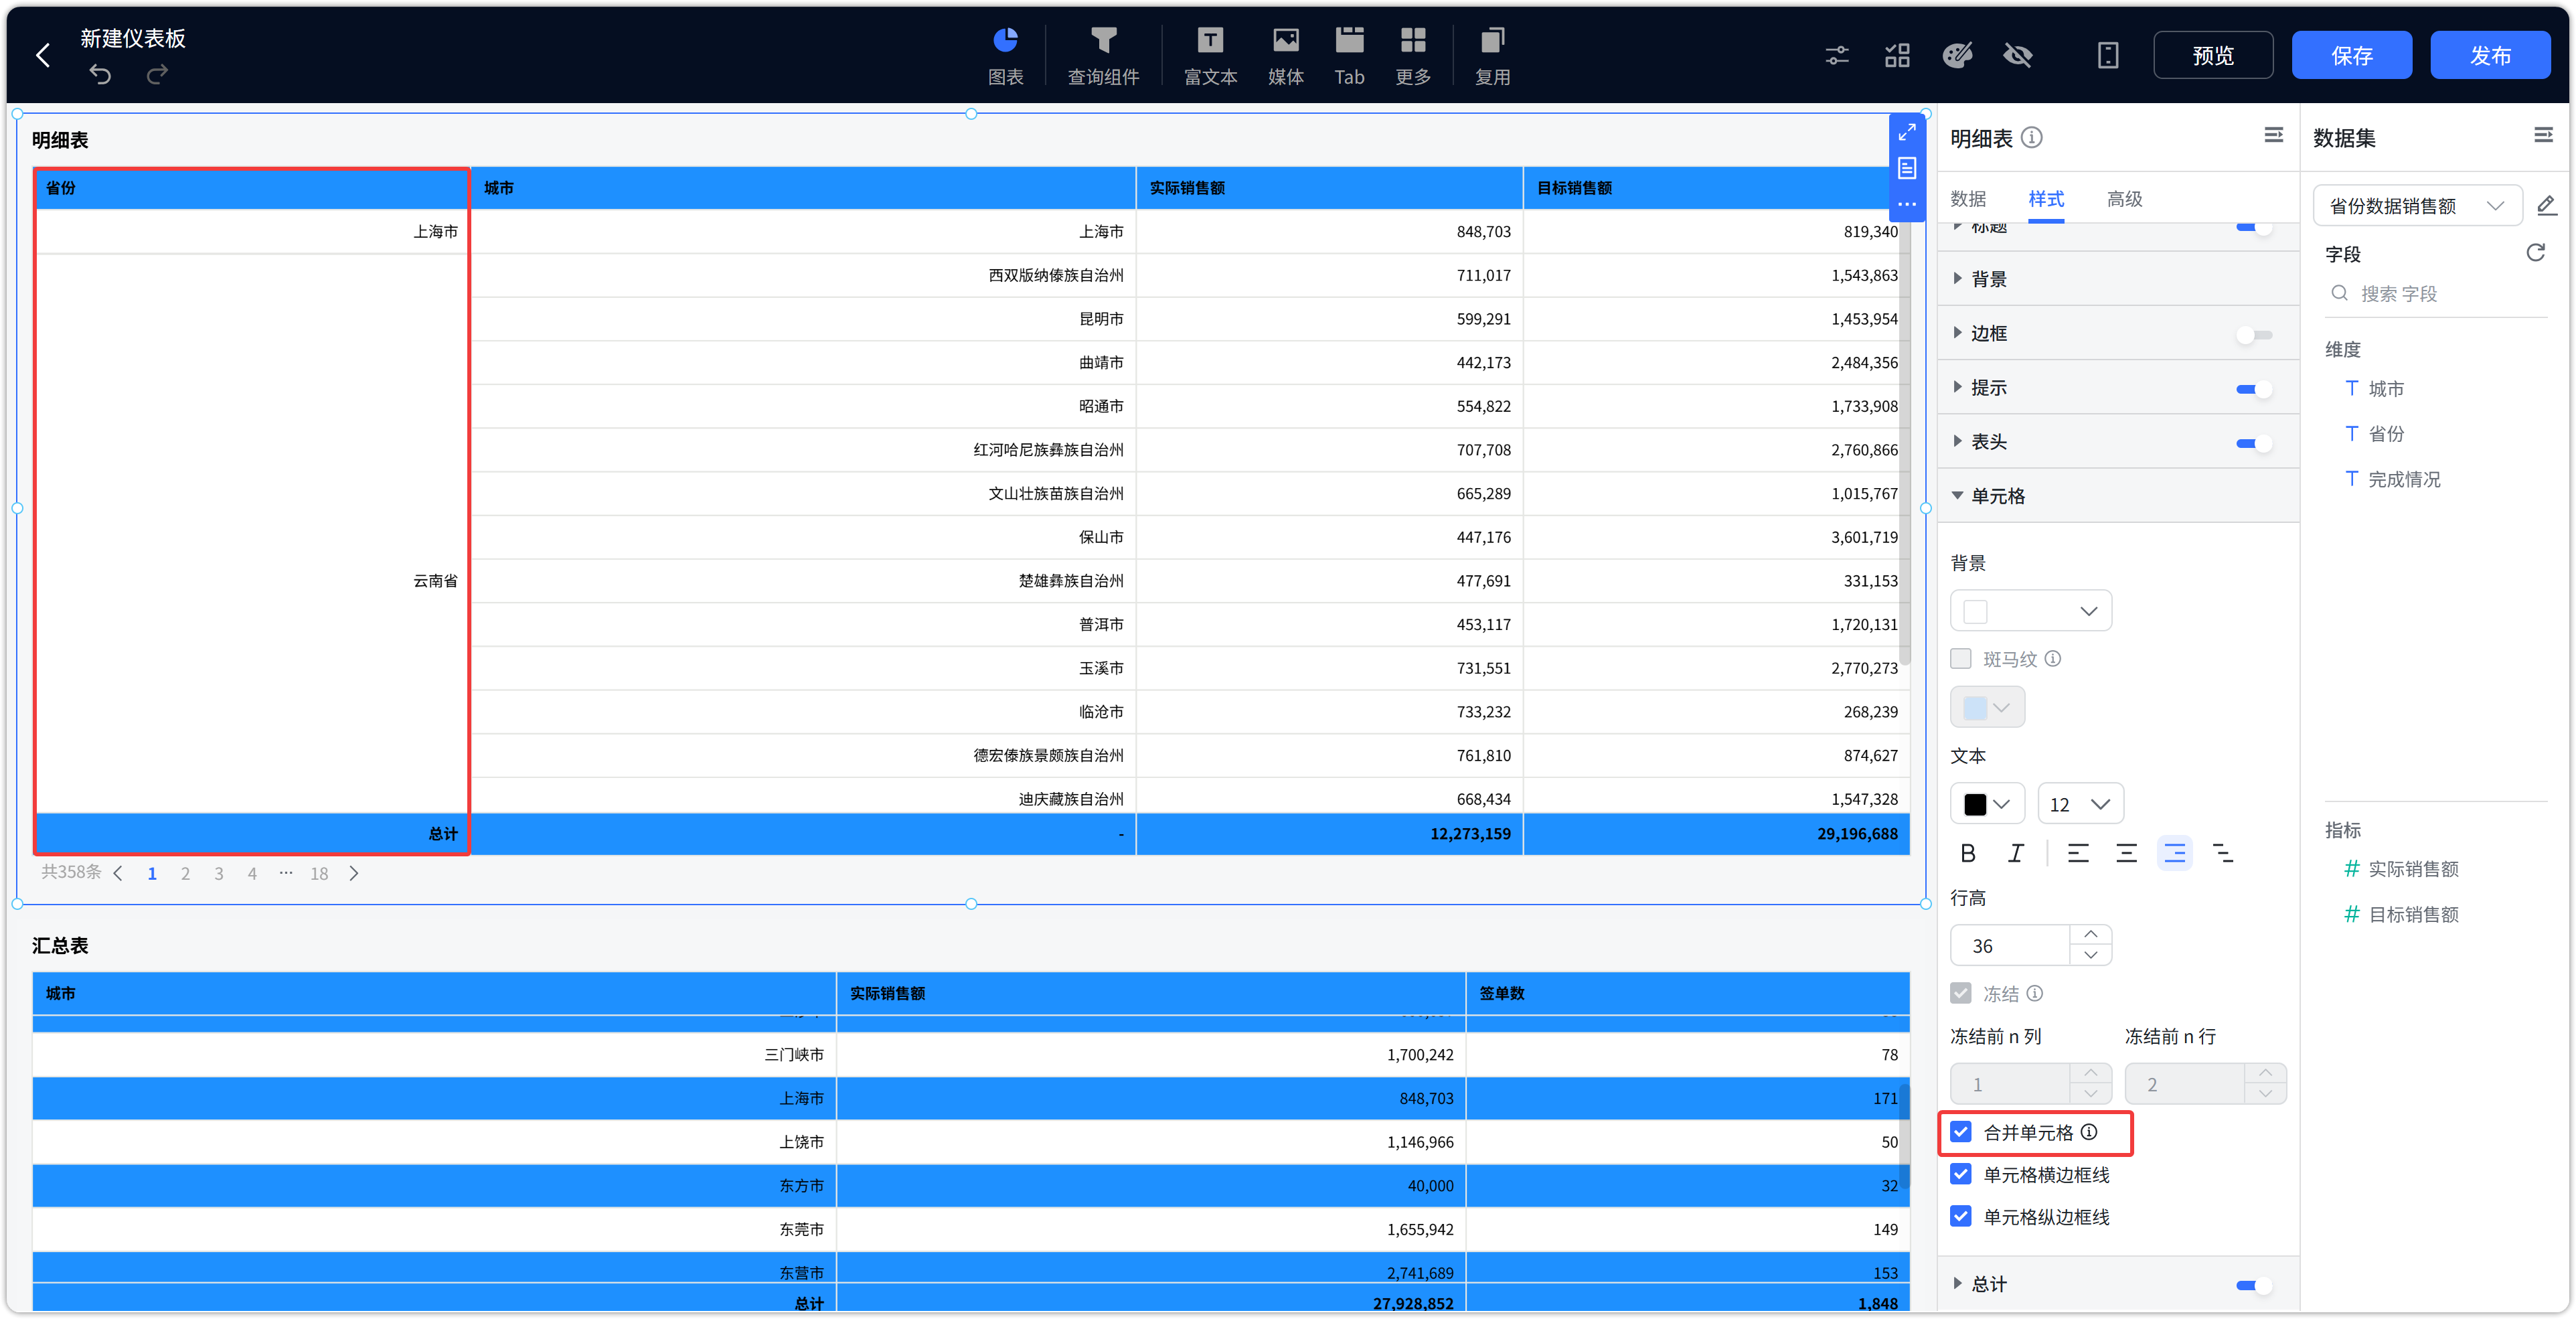
Task: Open the layout grid icon
Action: pyautogui.click(x=1897, y=55)
